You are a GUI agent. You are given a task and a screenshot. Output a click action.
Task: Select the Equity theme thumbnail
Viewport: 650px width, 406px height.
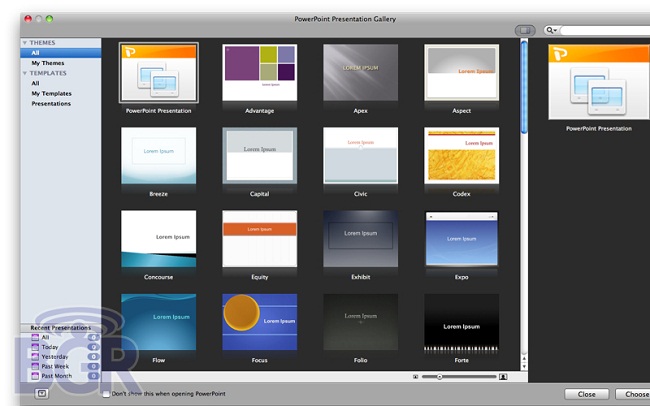coord(260,239)
